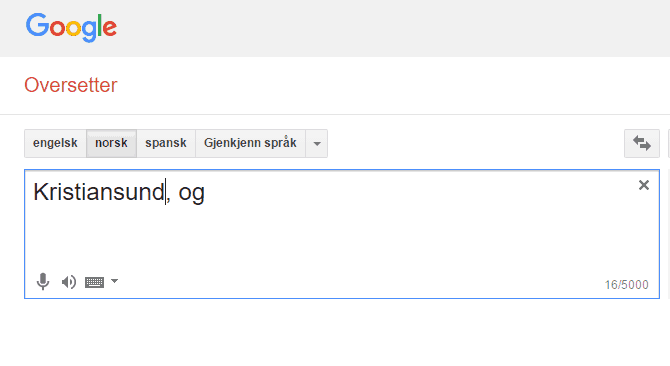Click the 16/5000 character counter
The height and width of the screenshot is (366, 670).
click(626, 284)
